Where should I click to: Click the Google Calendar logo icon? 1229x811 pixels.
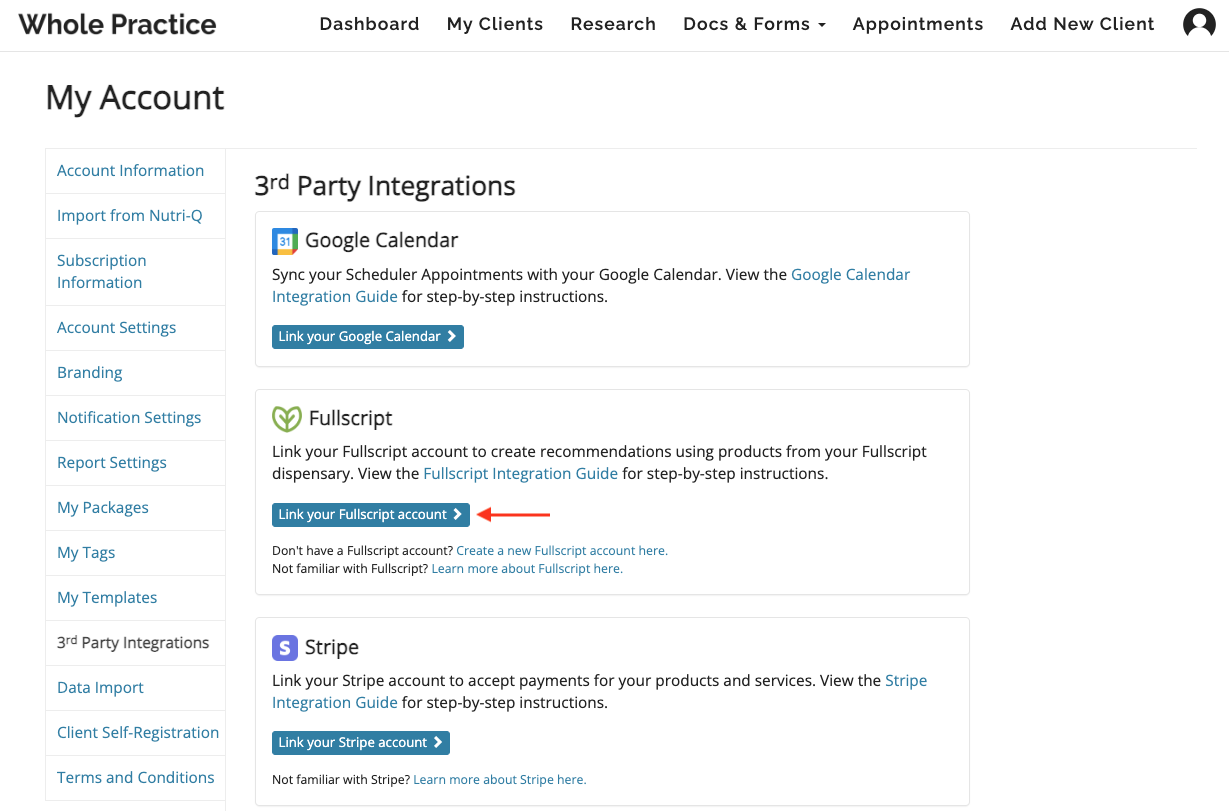pos(285,241)
